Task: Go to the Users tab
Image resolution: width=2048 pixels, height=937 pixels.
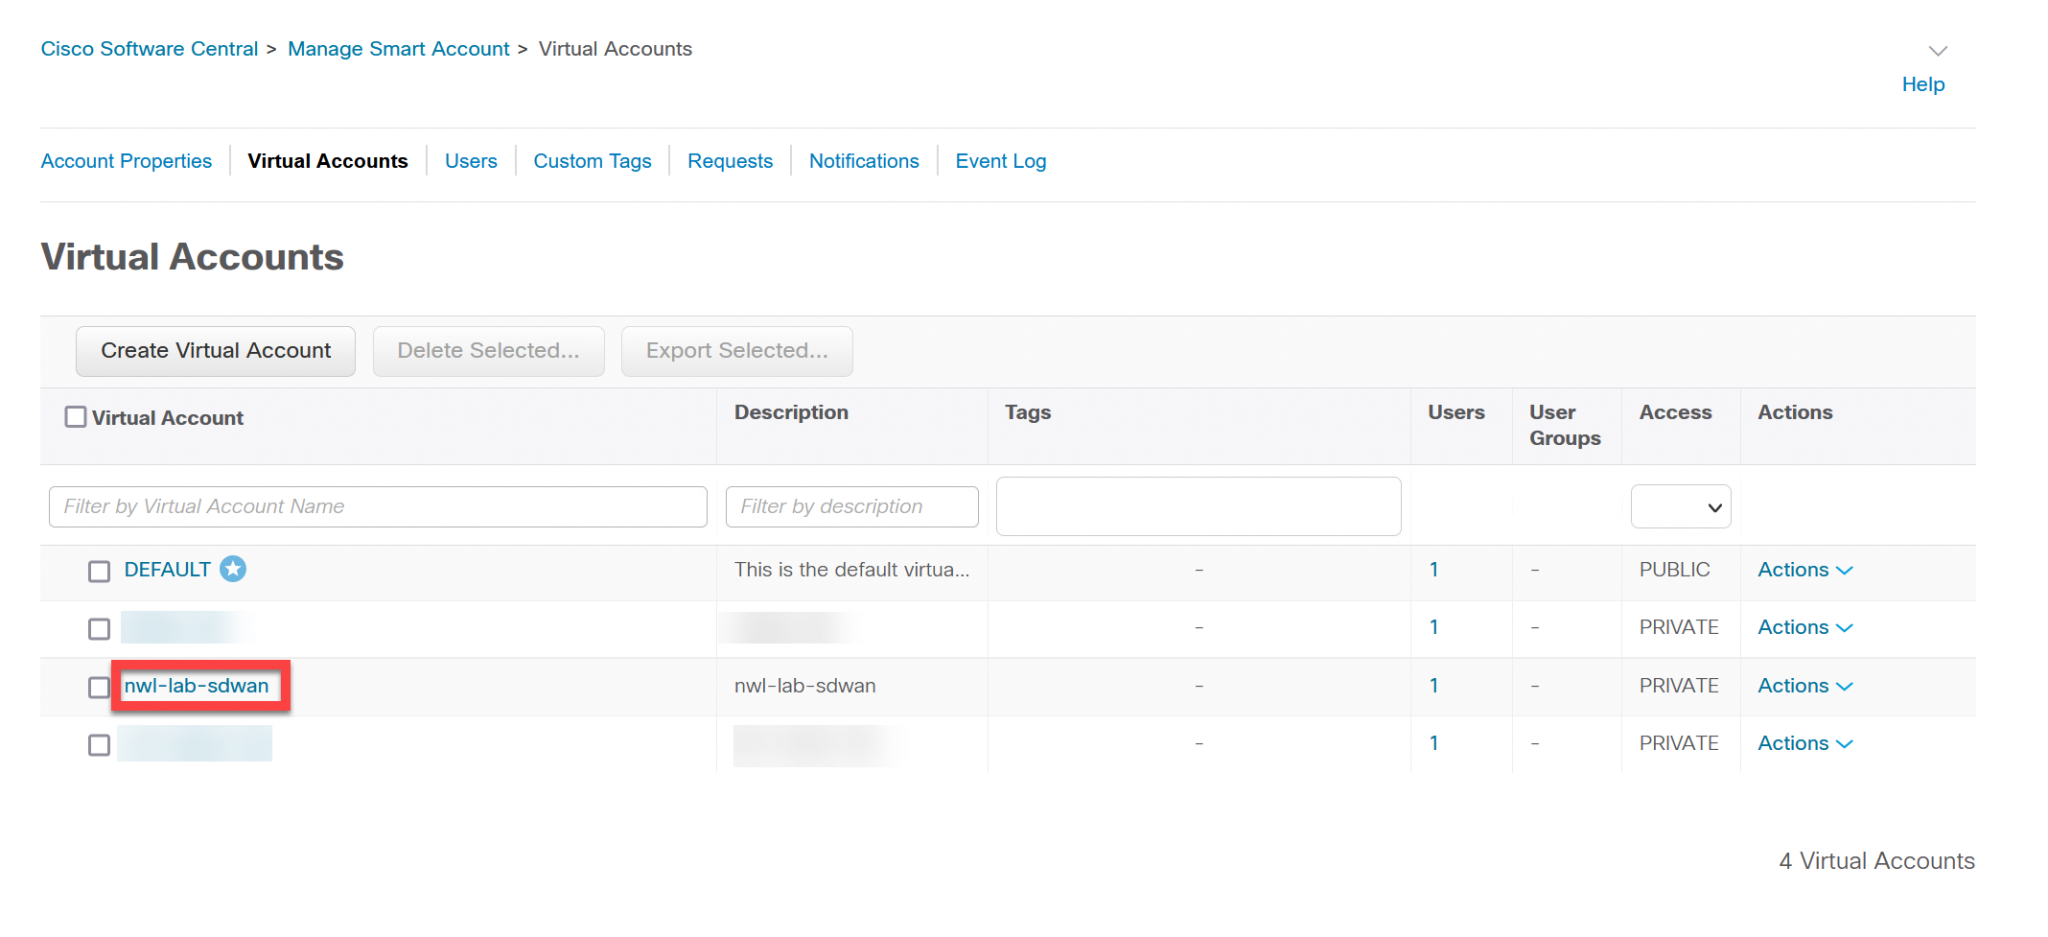Action: click(x=470, y=161)
